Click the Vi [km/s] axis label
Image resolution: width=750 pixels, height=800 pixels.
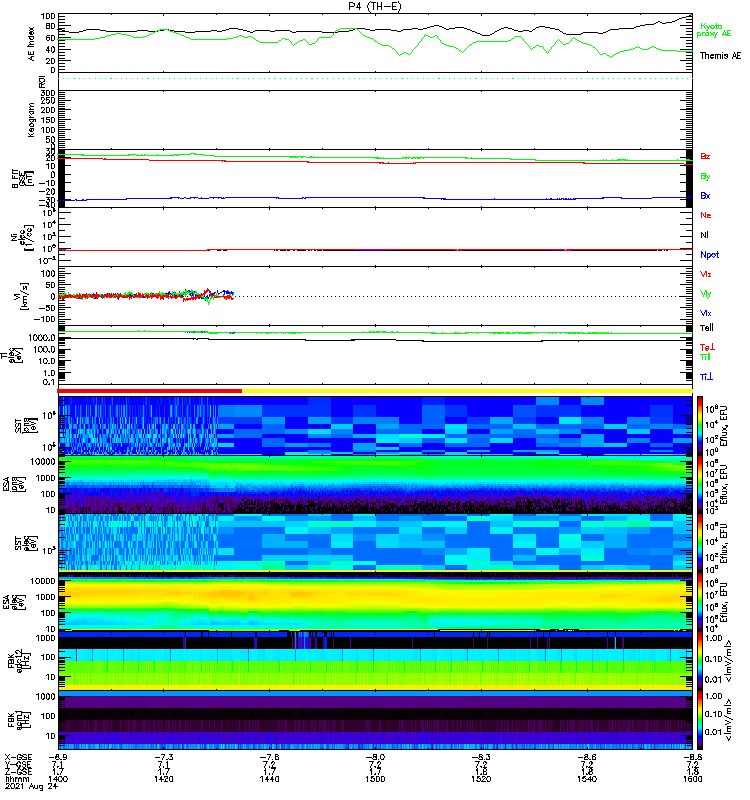pos(23,296)
